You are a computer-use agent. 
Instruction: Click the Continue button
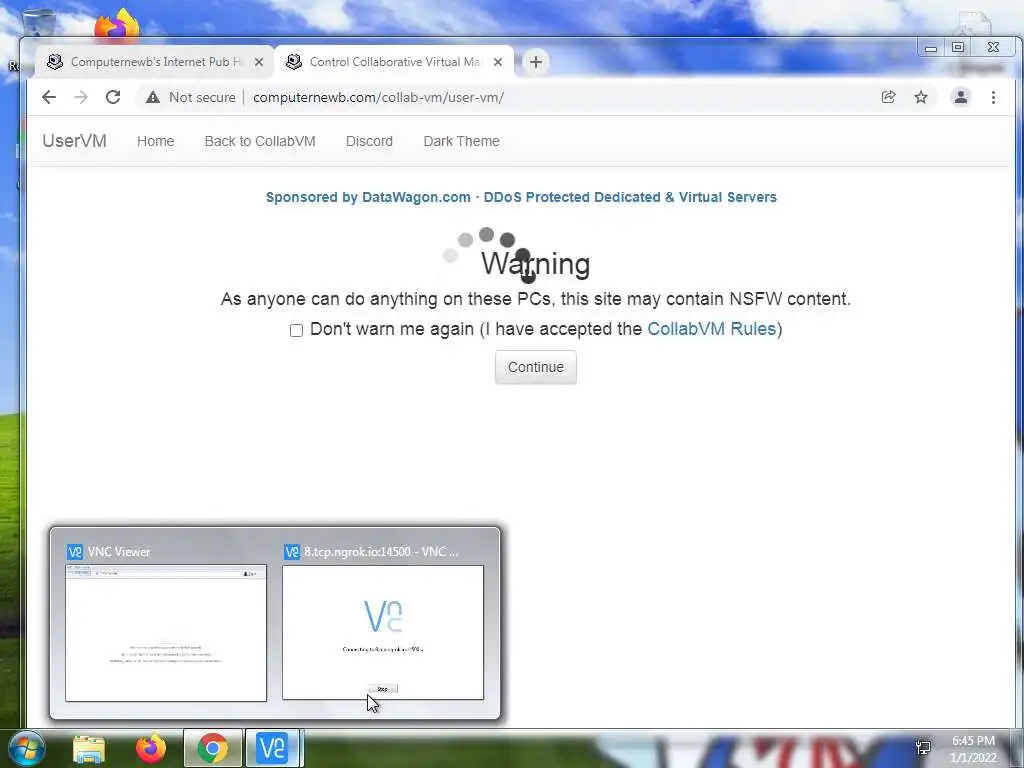click(x=536, y=367)
